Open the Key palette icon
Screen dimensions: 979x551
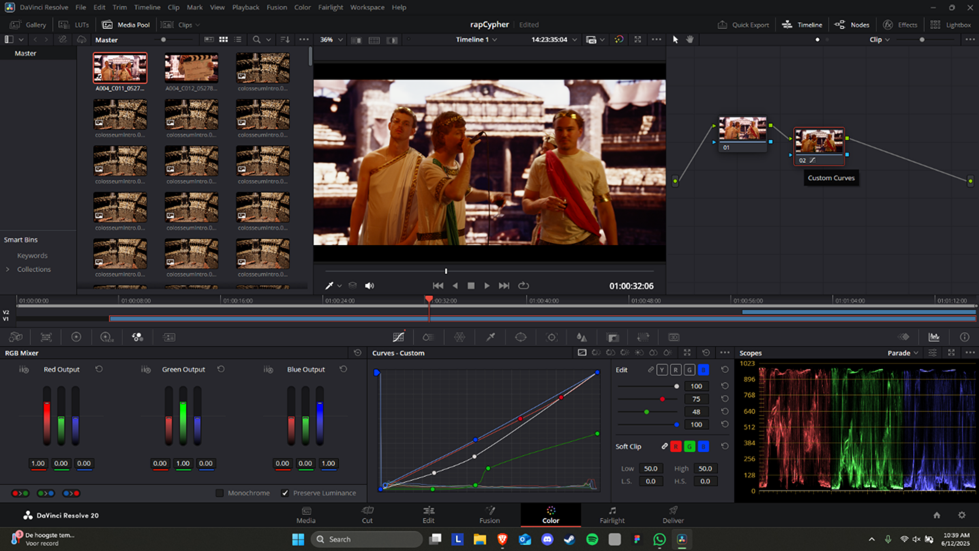pyautogui.click(x=612, y=337)
